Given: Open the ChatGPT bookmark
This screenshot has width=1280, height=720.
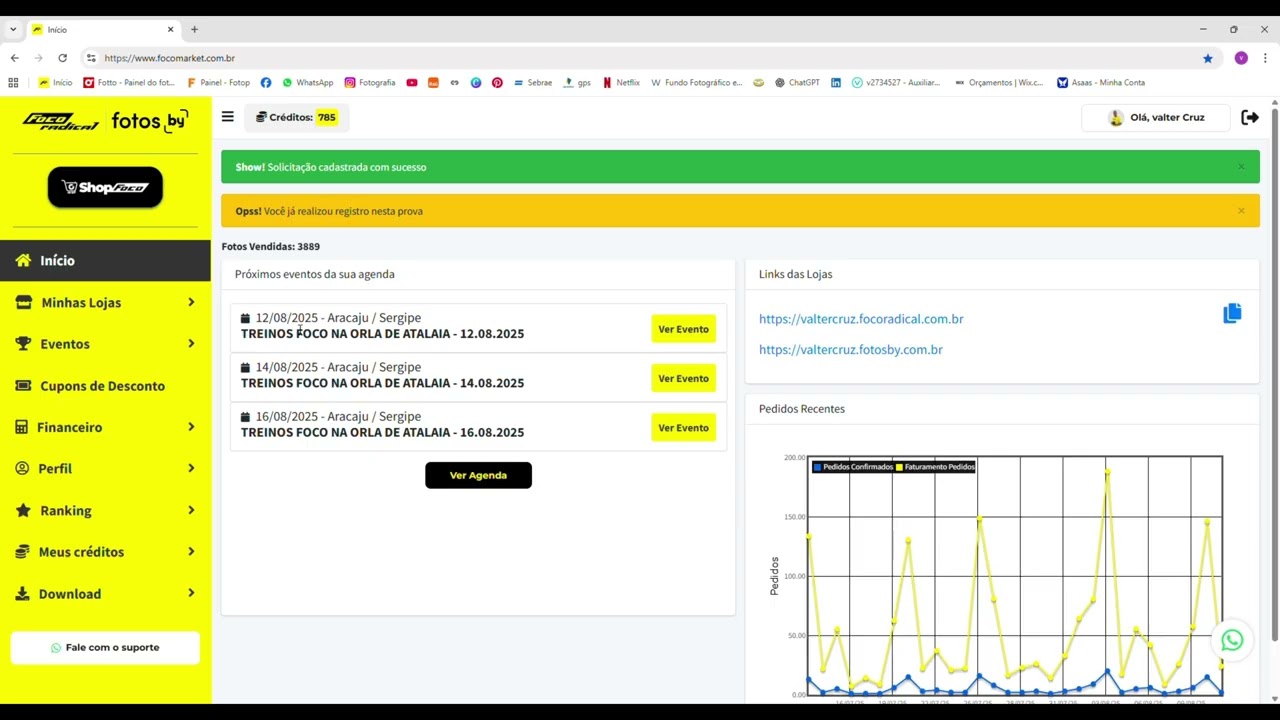Looking at the screenshot, I should (x=797, y=83).
